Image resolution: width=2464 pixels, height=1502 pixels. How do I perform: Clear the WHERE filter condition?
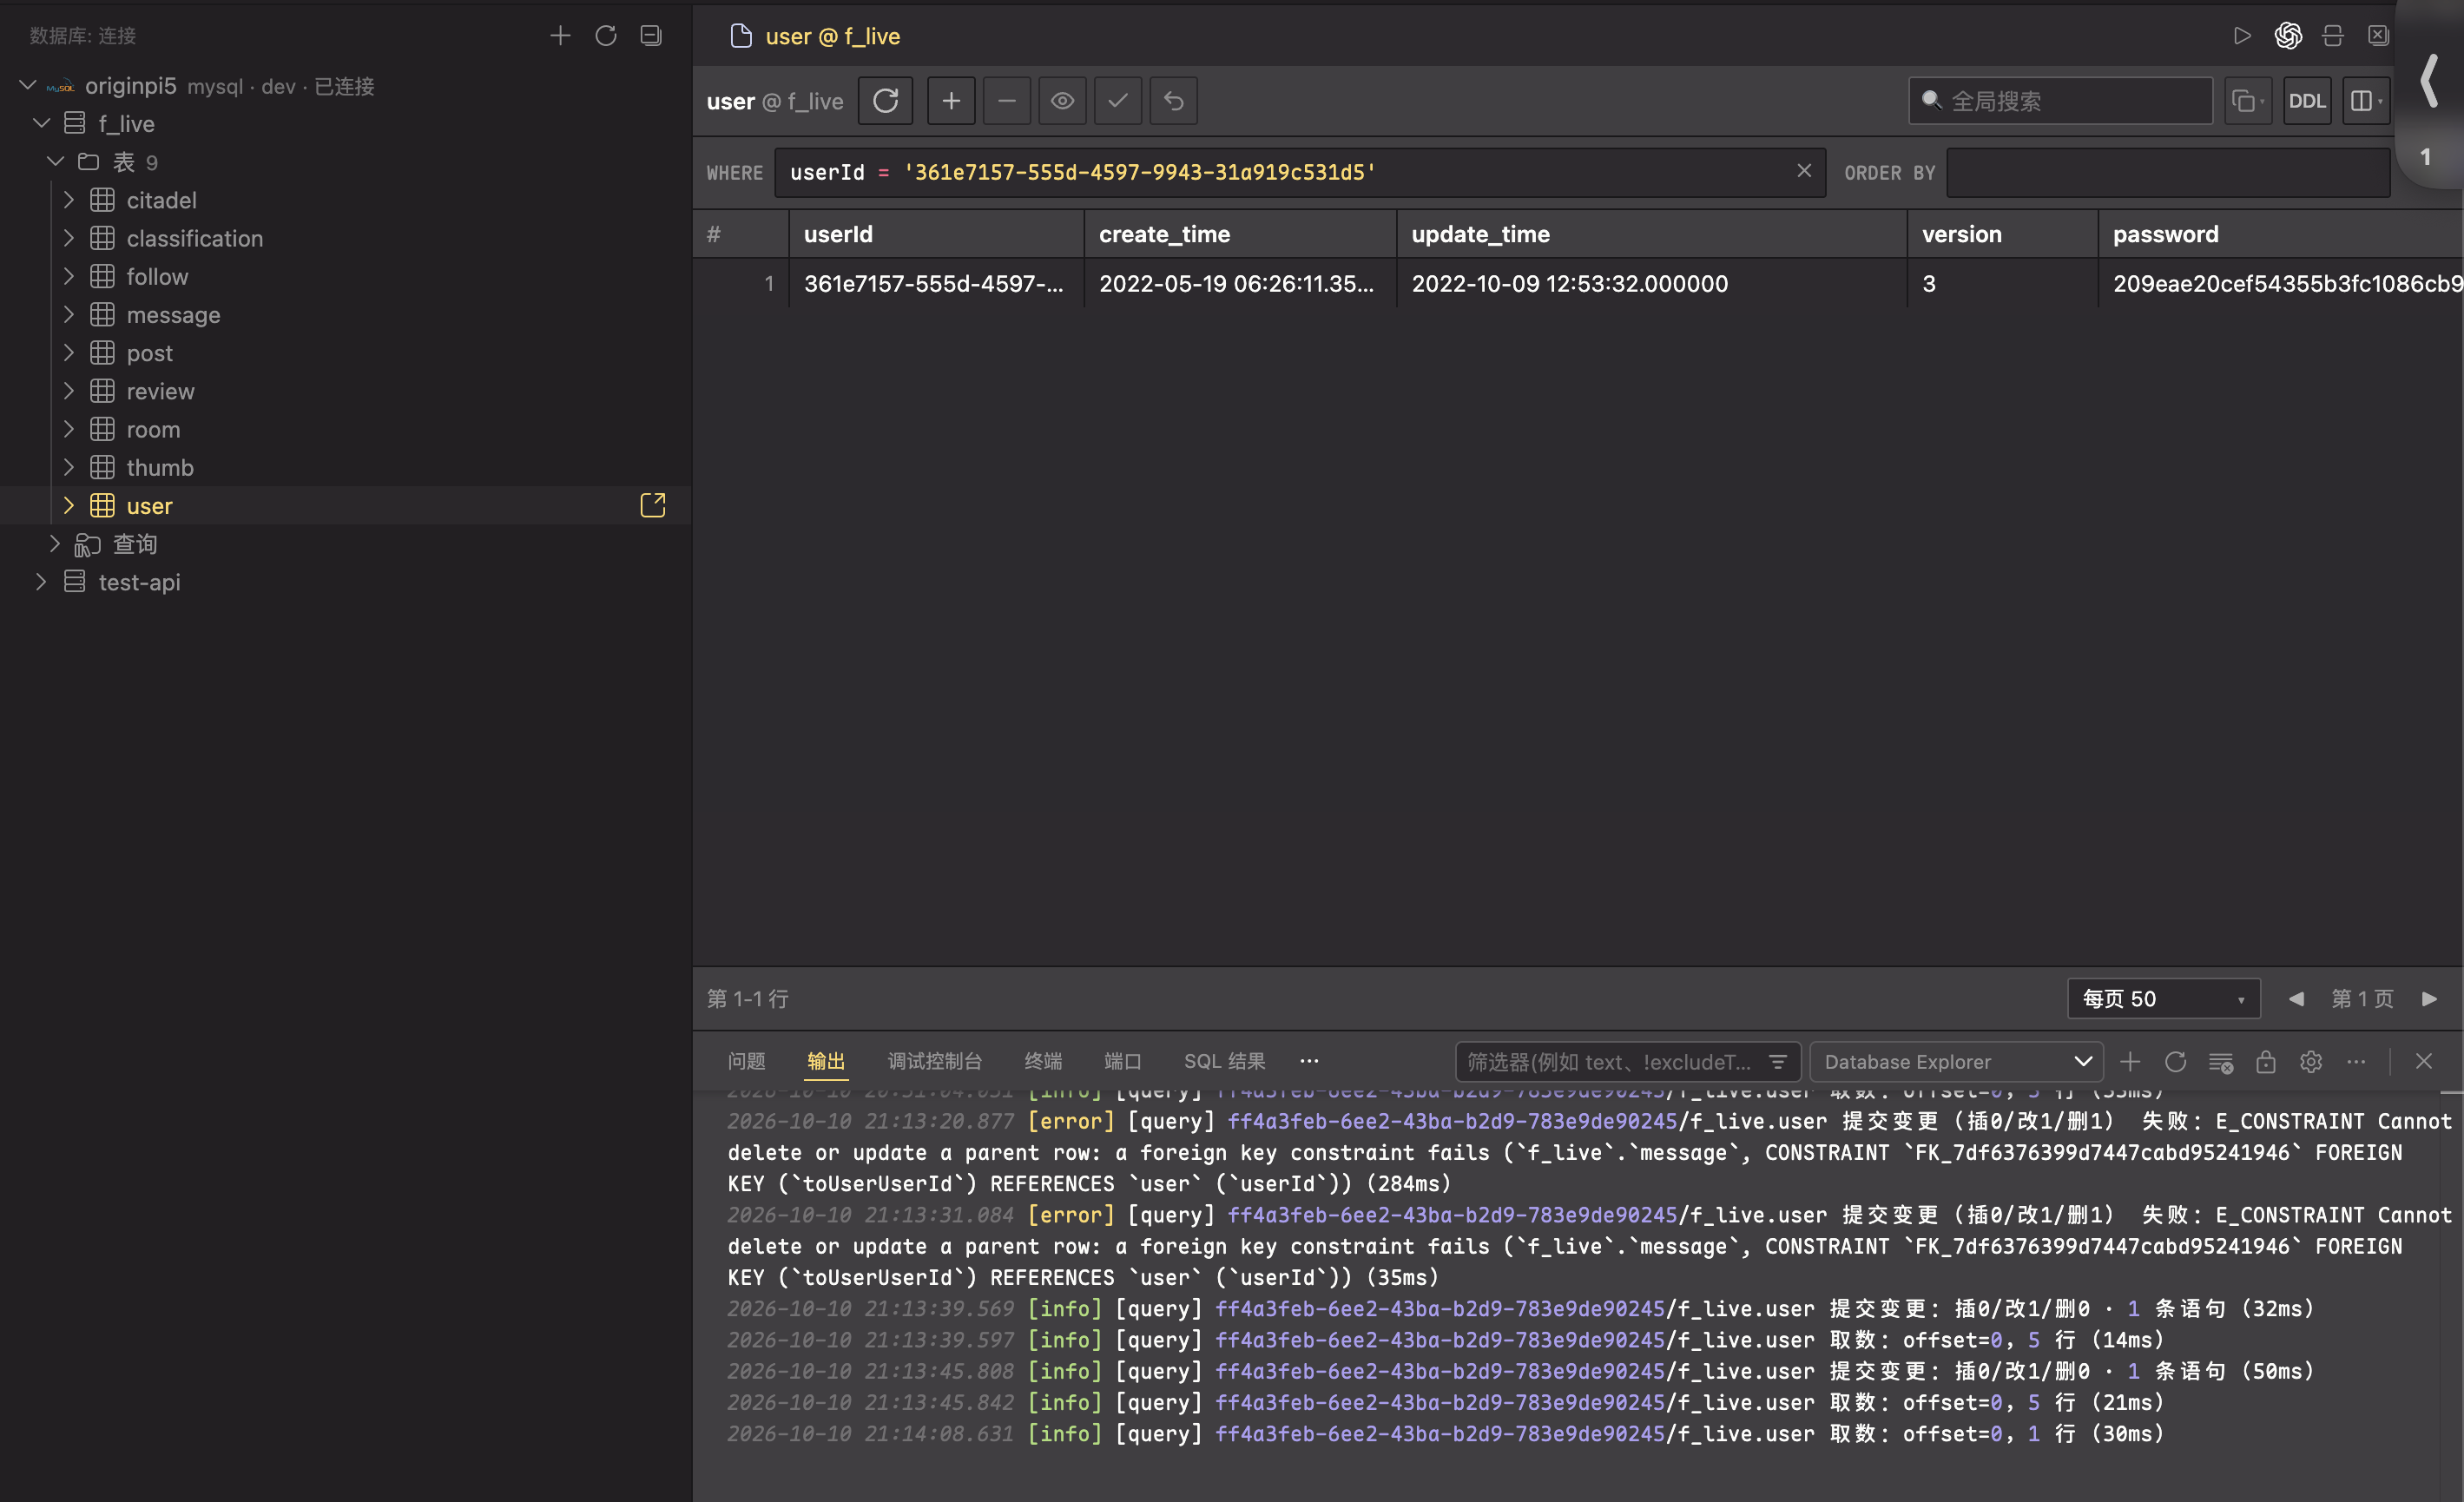1804,171
